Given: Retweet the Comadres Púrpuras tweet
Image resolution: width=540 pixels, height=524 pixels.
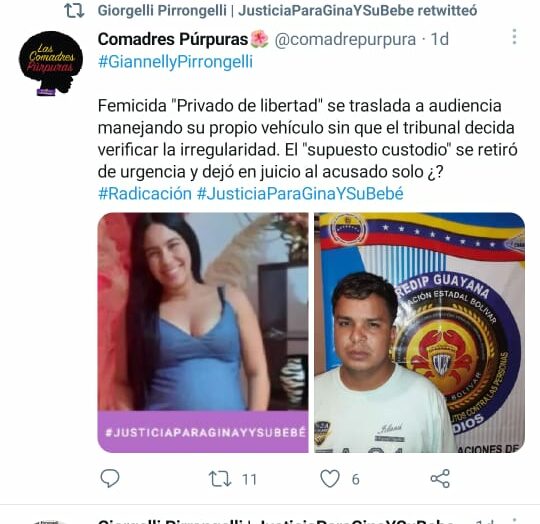Looking at the screenshot, I should click(220, 479).
